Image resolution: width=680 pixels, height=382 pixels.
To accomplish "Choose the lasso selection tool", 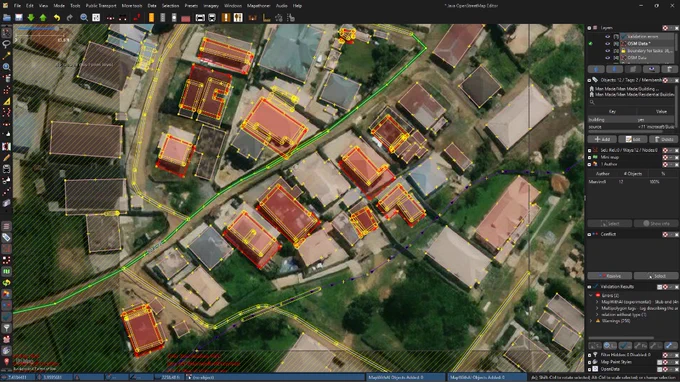I will (7, 44).
